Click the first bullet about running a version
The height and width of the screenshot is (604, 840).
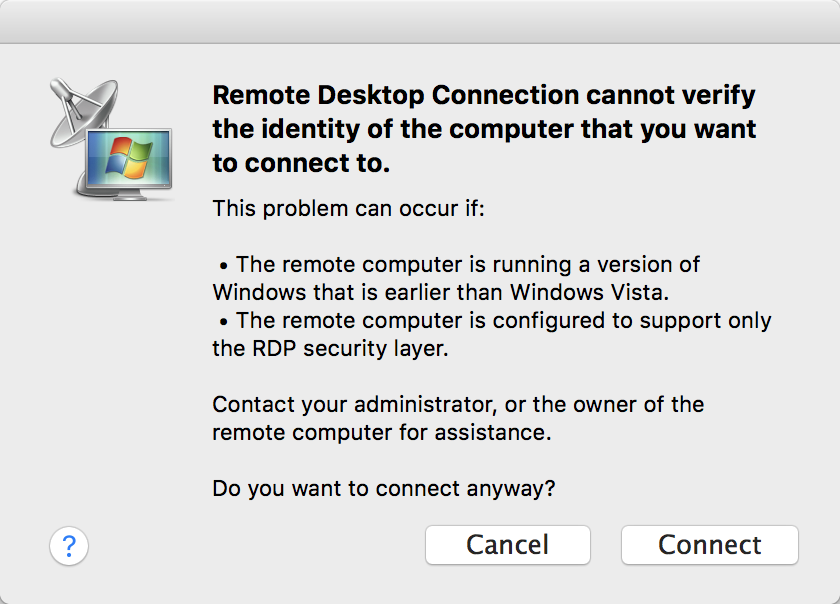tap(466, 265)
